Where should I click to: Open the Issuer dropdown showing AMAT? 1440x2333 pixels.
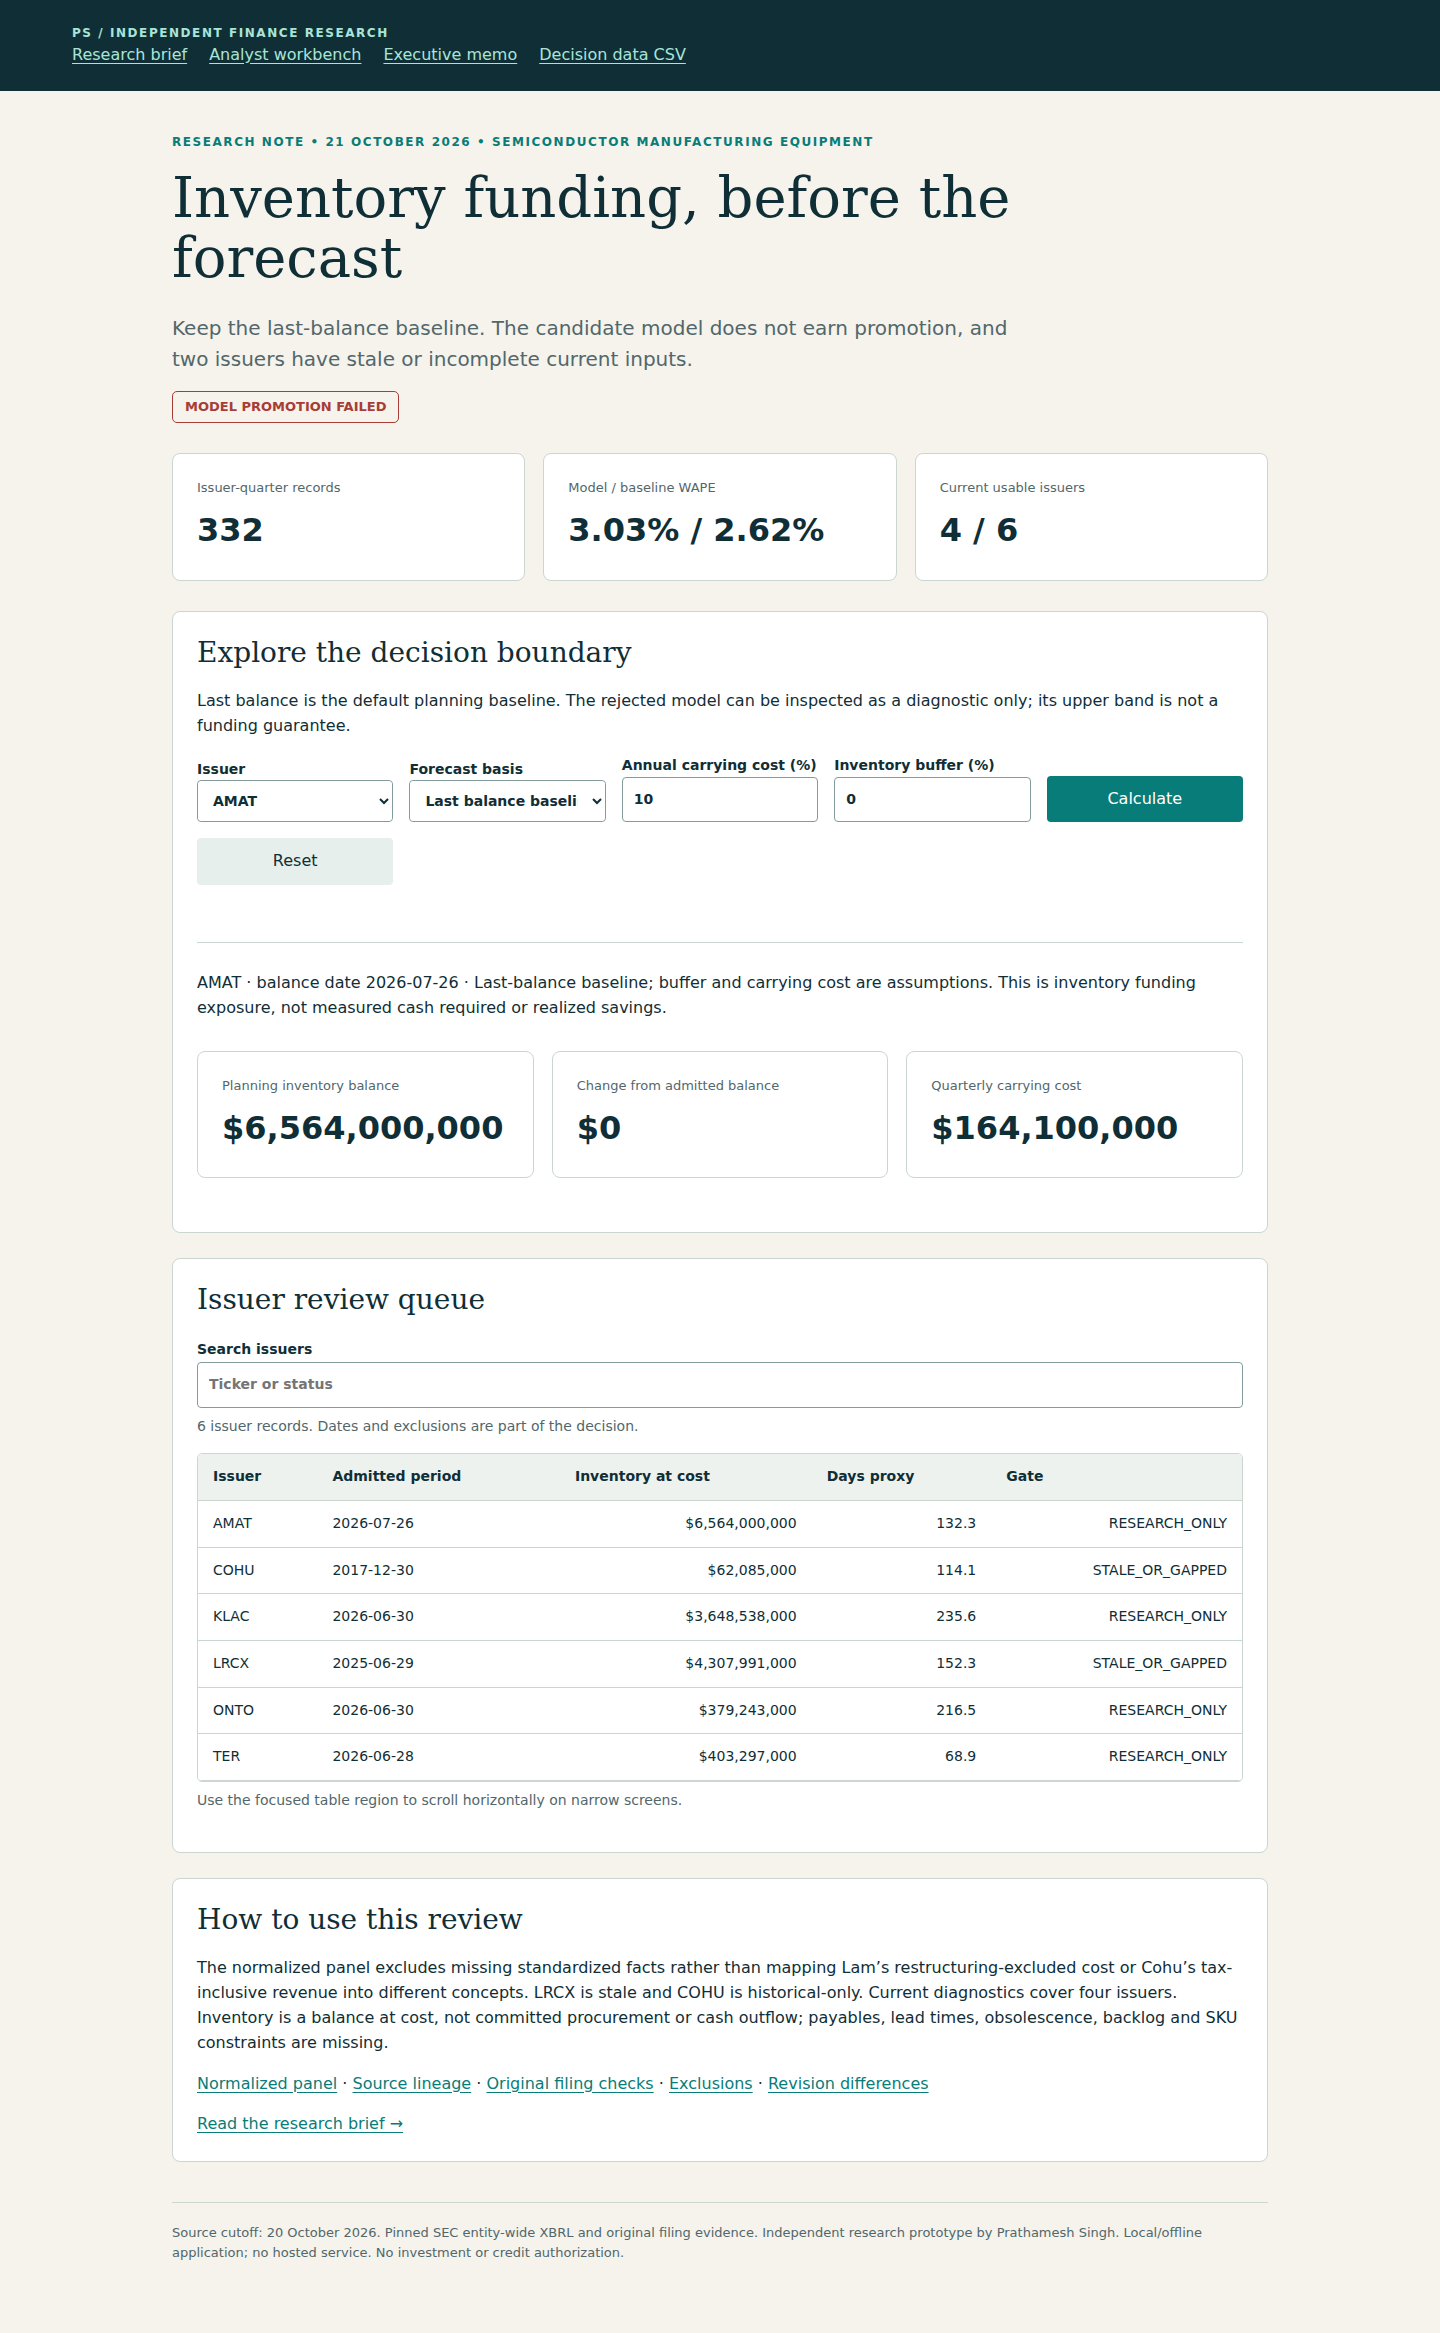[295, 801]
